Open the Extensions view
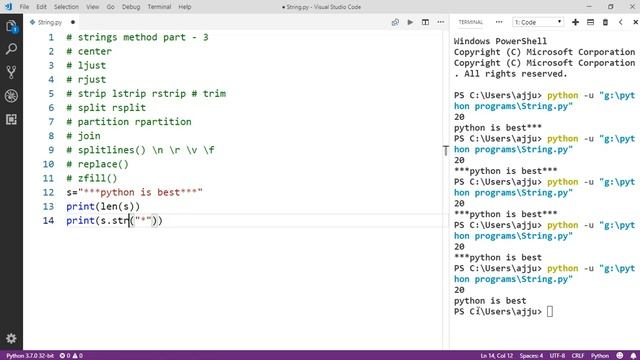The height and width of the screenshot is (360, 640). (11, 119)
